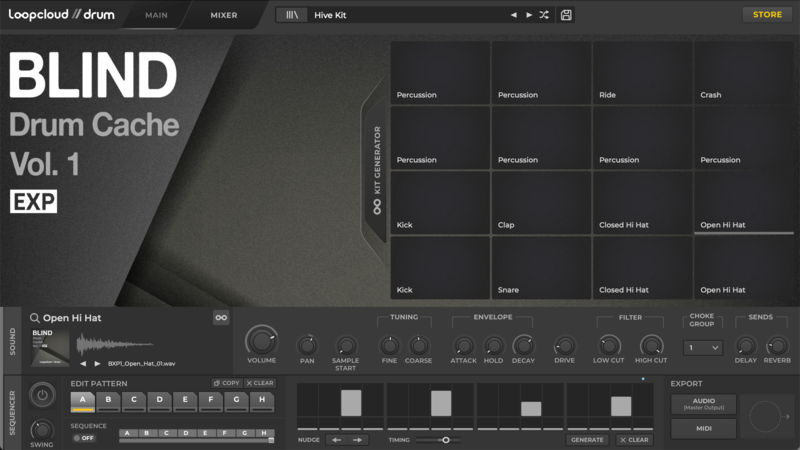Click the Attack envelope knob
The image size is (800, 450).
click(463, 346)
